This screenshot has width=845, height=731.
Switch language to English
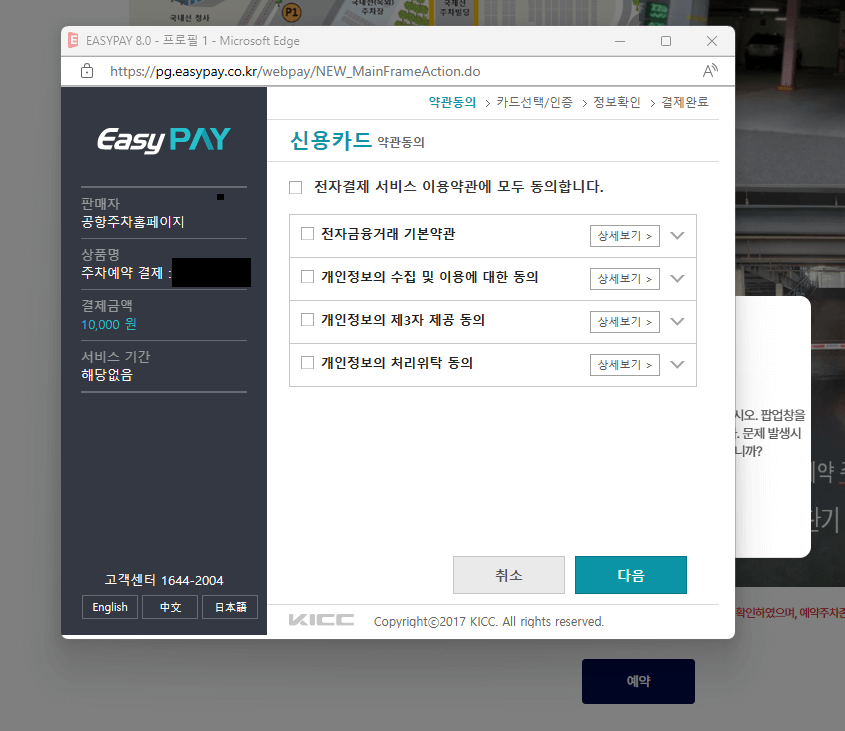click(110, 607)
